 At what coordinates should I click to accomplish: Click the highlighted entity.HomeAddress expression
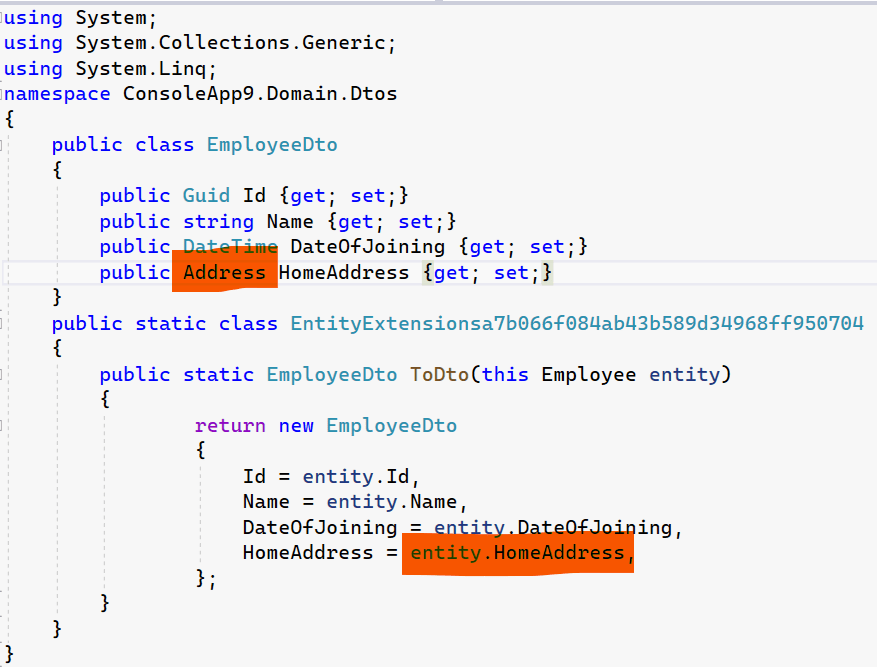coord(517,553)
